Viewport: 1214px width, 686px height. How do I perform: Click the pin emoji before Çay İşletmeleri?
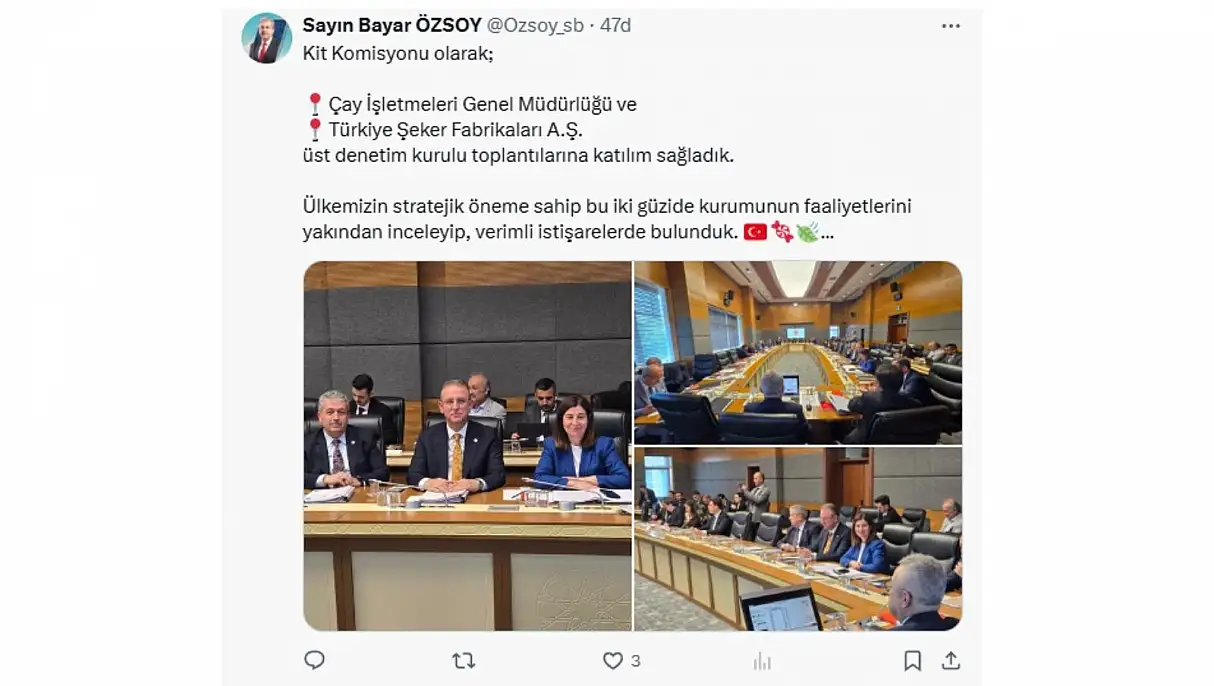[315, 104]
